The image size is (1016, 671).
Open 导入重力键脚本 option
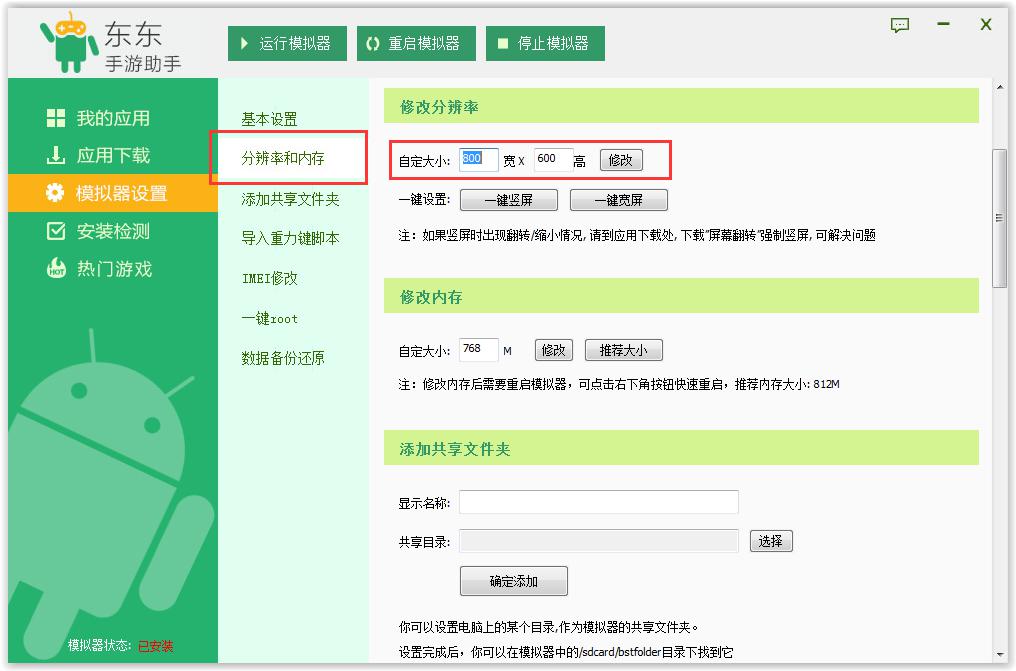[x=290, y=238]
